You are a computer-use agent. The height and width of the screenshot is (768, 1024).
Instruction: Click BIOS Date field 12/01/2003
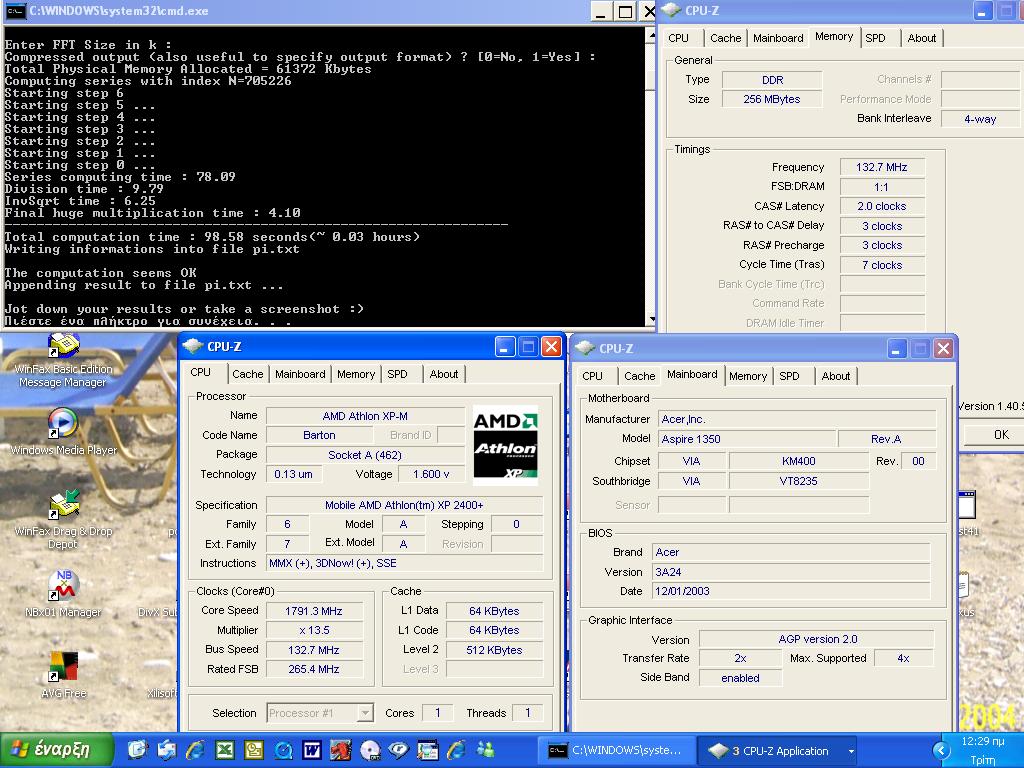pyautogui.click(x=791, y=591)
